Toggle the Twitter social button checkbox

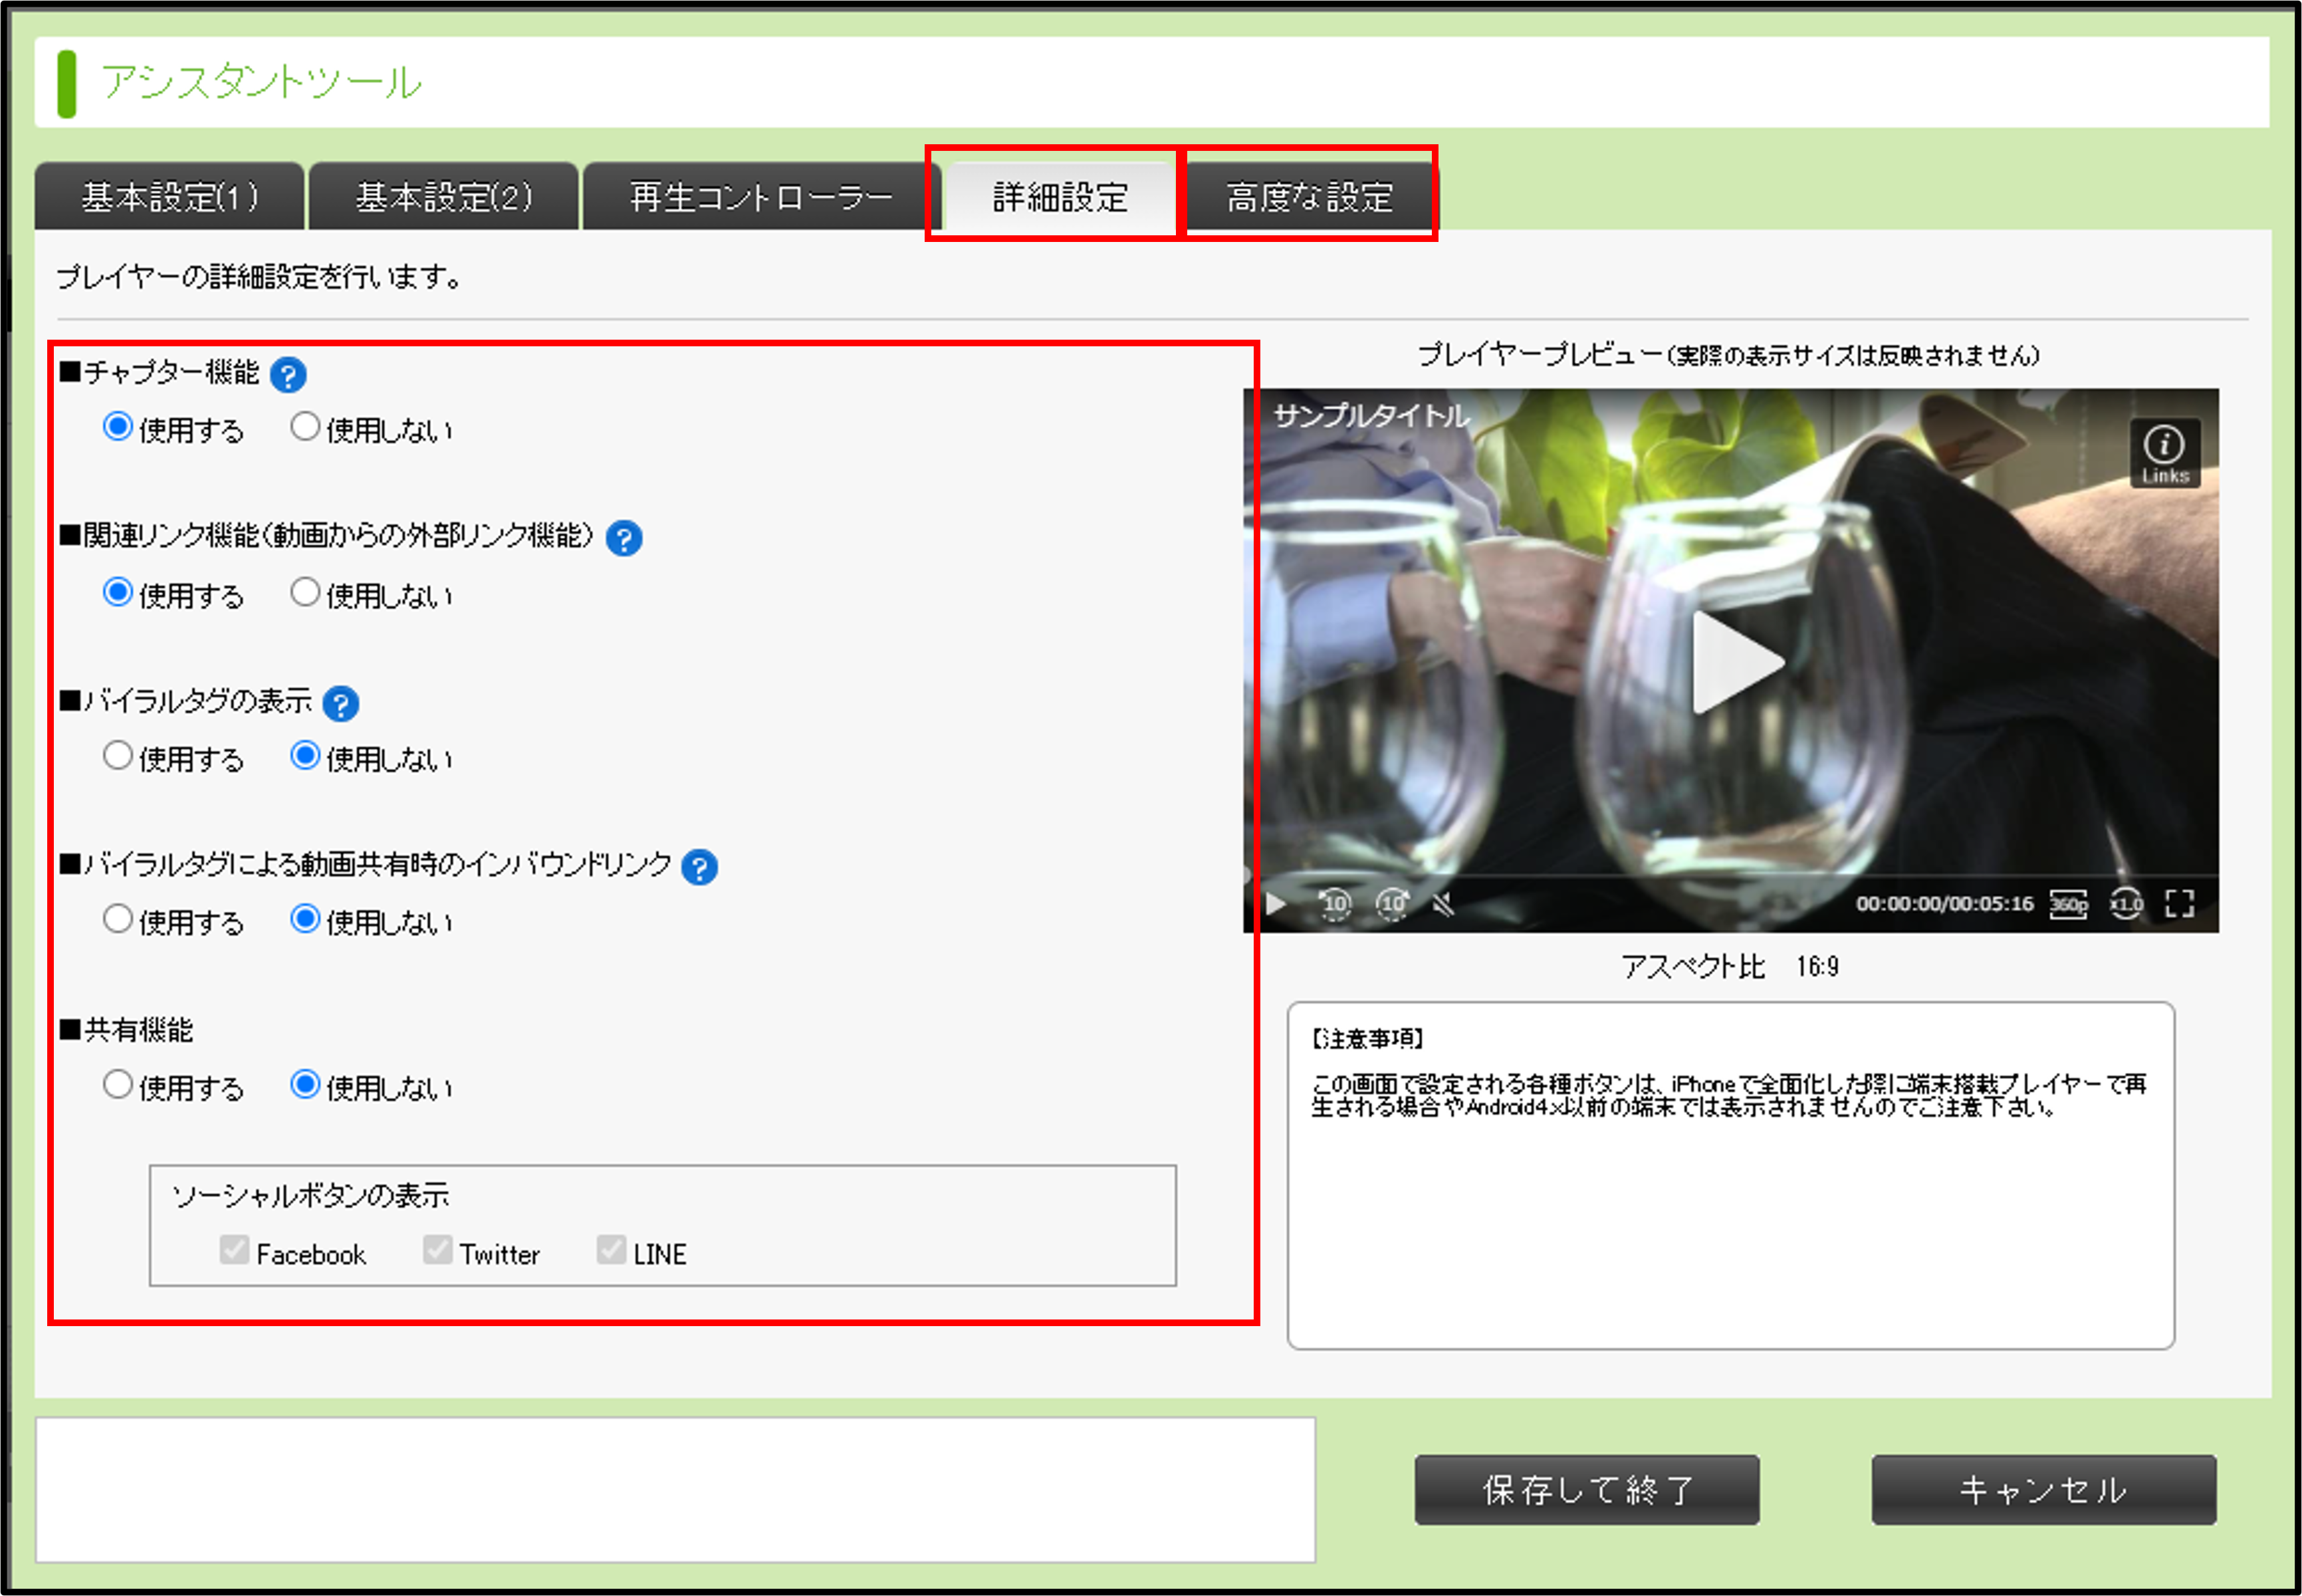437,1250
